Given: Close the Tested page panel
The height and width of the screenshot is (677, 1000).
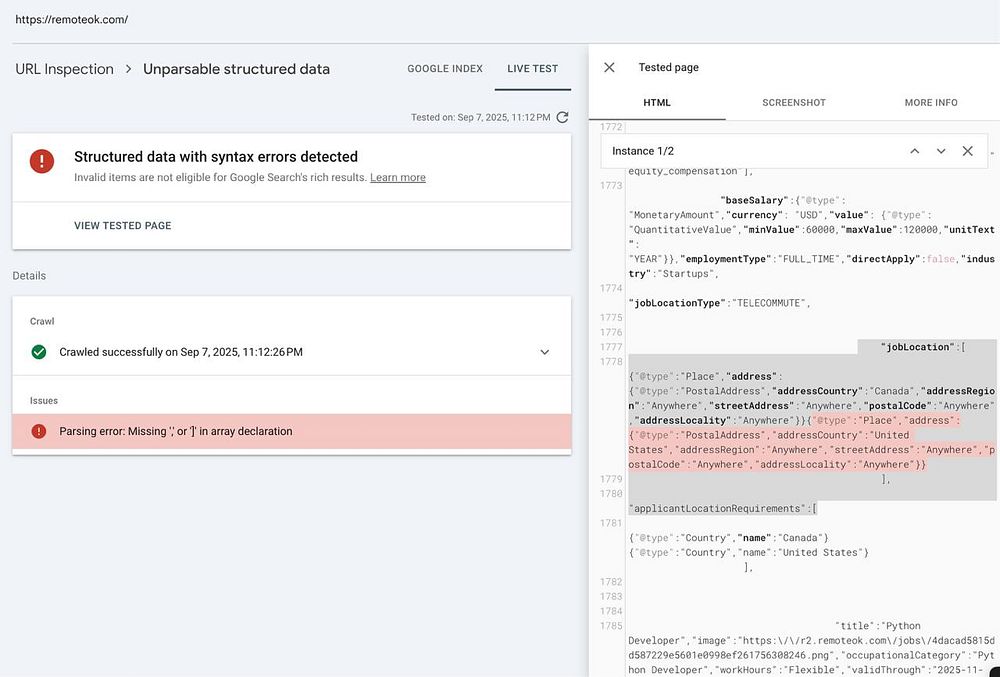Looking at the screenshot, I should (x=609, y=68).
